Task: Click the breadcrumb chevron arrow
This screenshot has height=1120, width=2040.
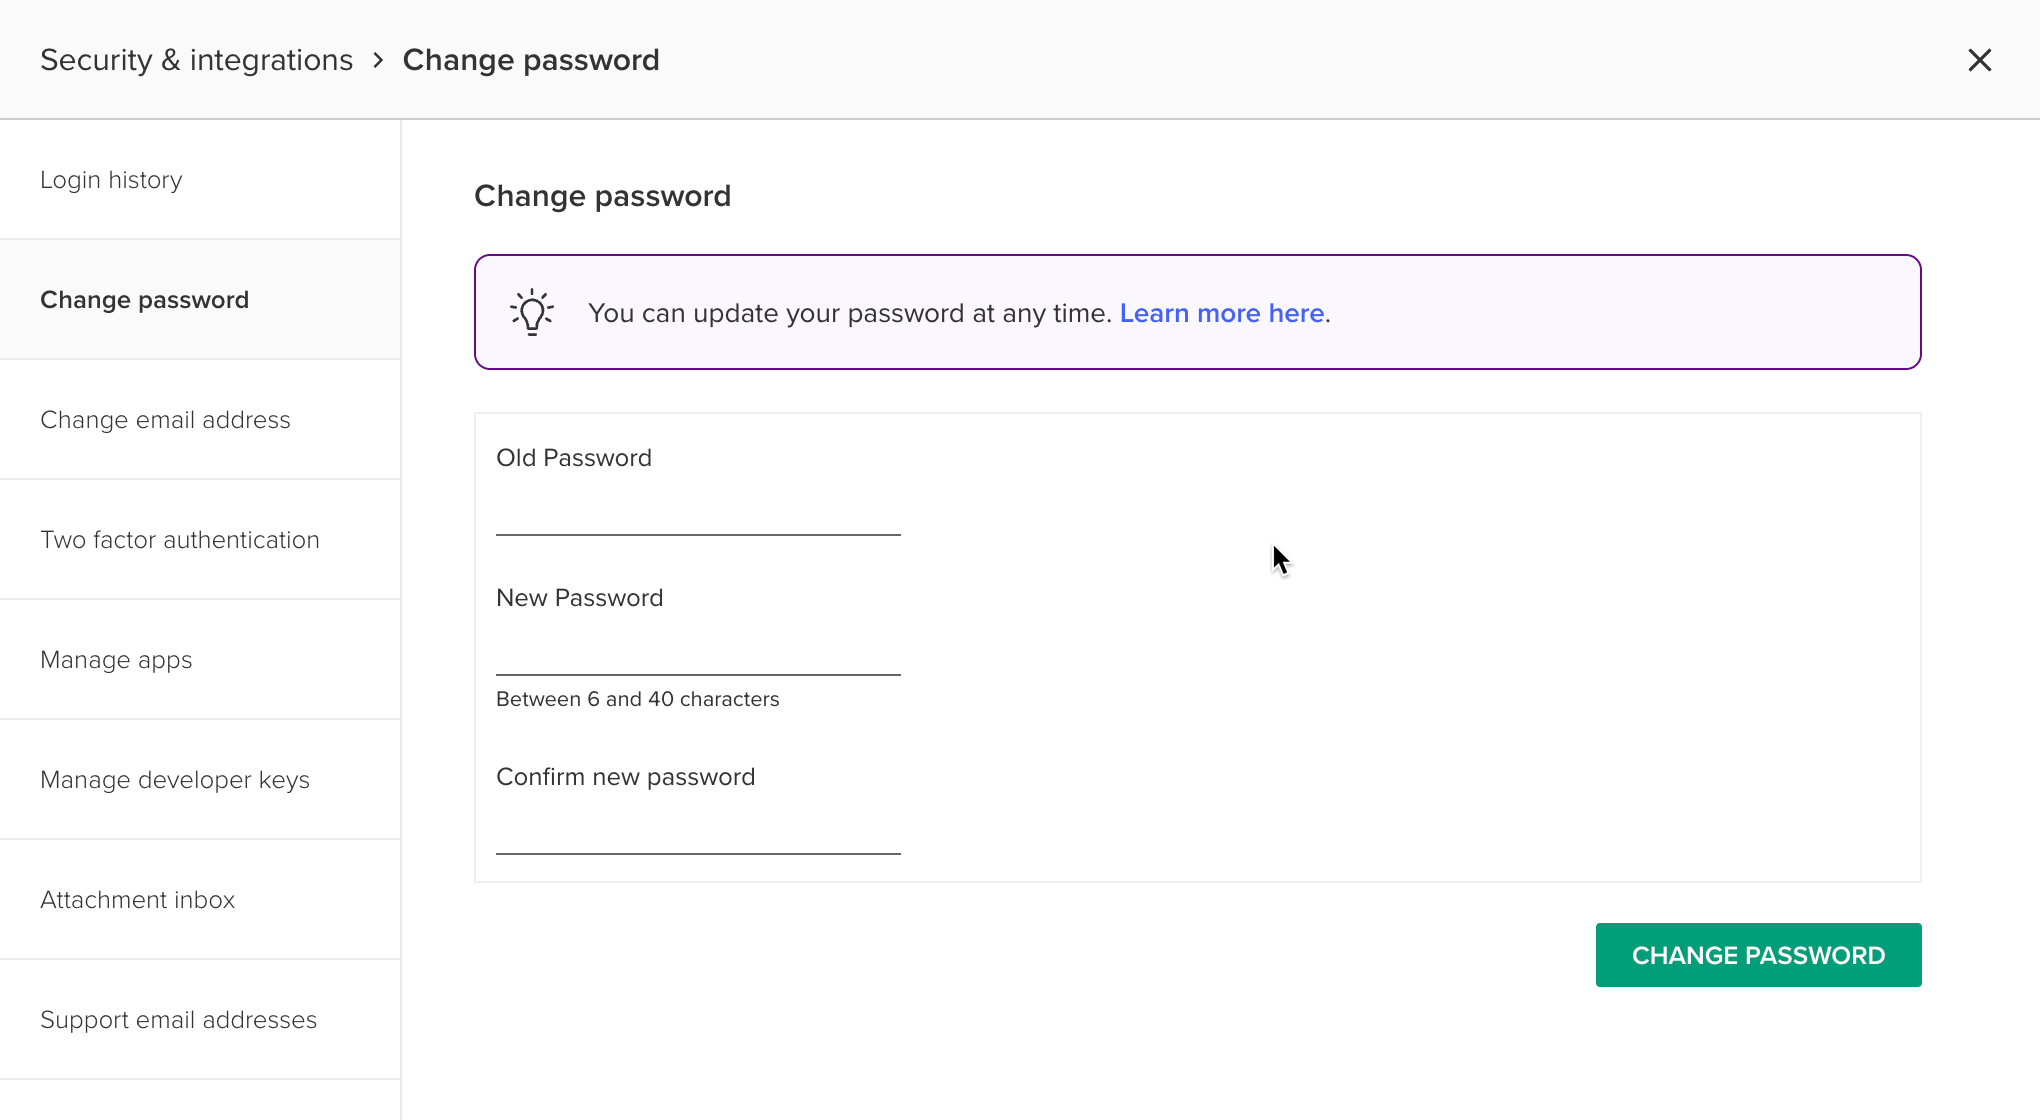Action: tap(378, 60)
